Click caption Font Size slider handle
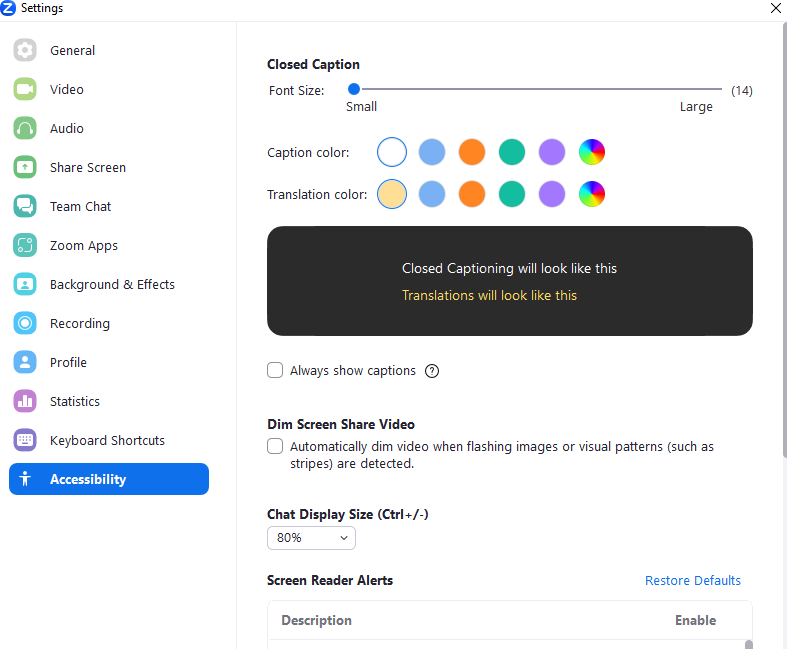The width and height of the screenshot is (787, 649). coord(354,89)
